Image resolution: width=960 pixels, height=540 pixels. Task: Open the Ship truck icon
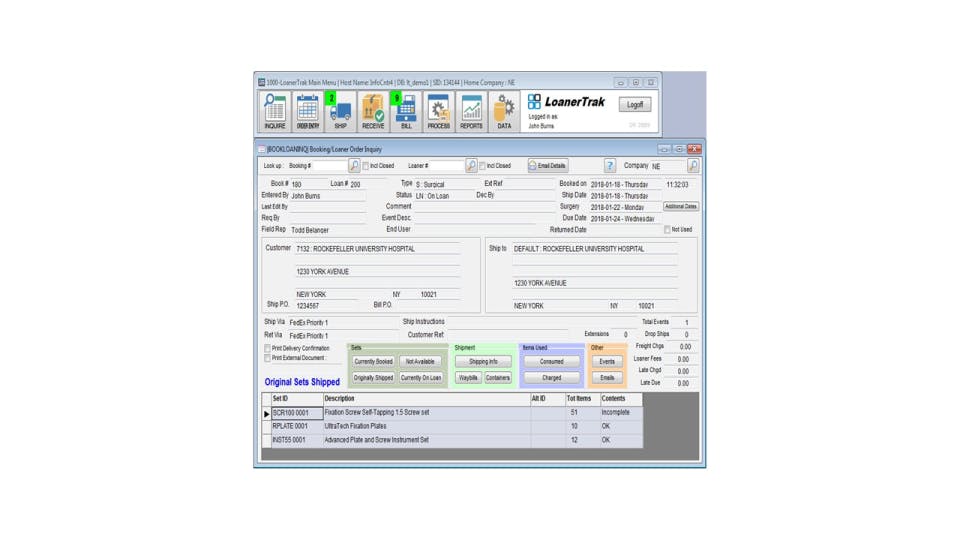tap(340, 111)
